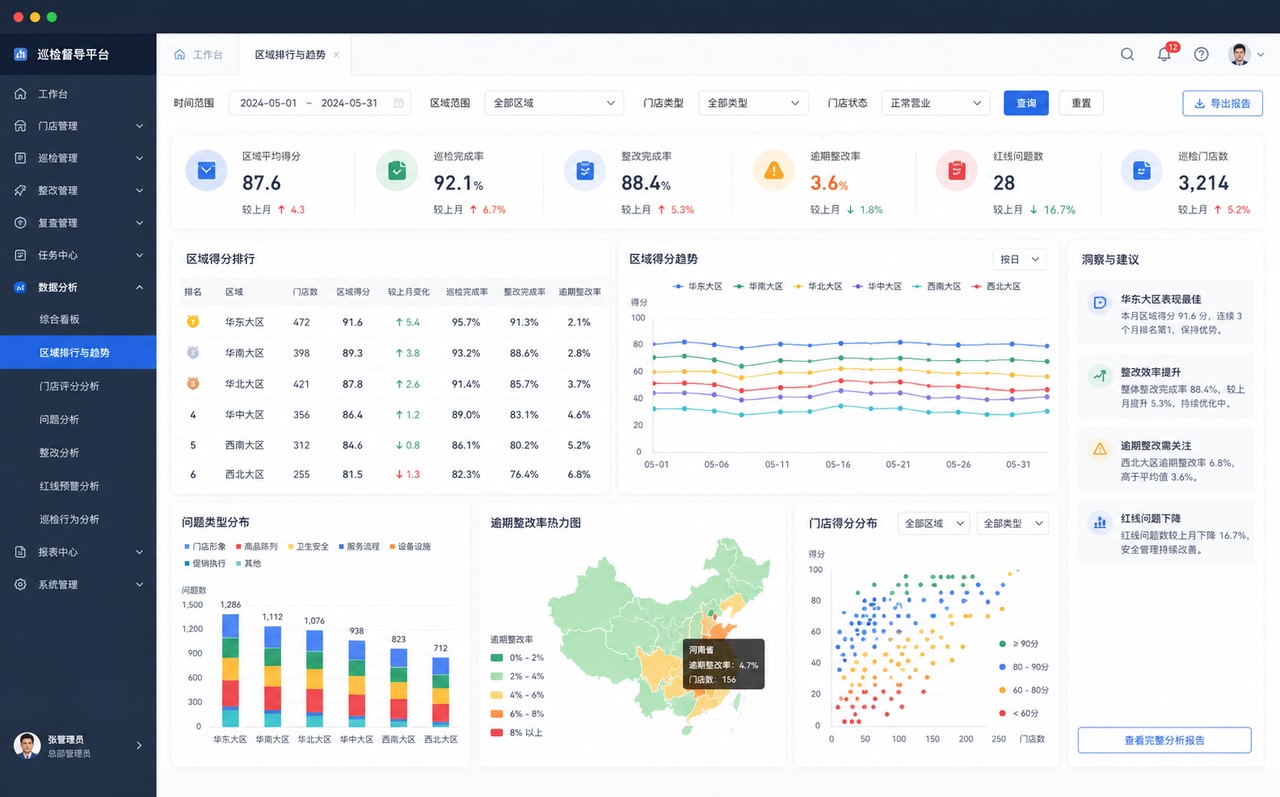Click the 逾期整改率 warning icon

[x=773, y=171]
